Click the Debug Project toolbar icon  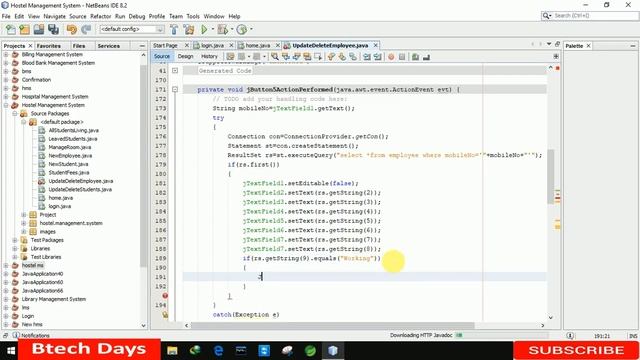click(x=222, y=29)
